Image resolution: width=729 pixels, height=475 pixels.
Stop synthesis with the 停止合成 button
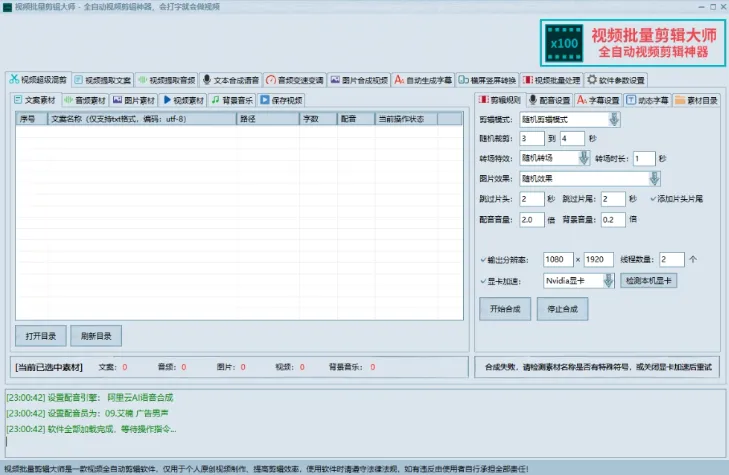point(563,309)
